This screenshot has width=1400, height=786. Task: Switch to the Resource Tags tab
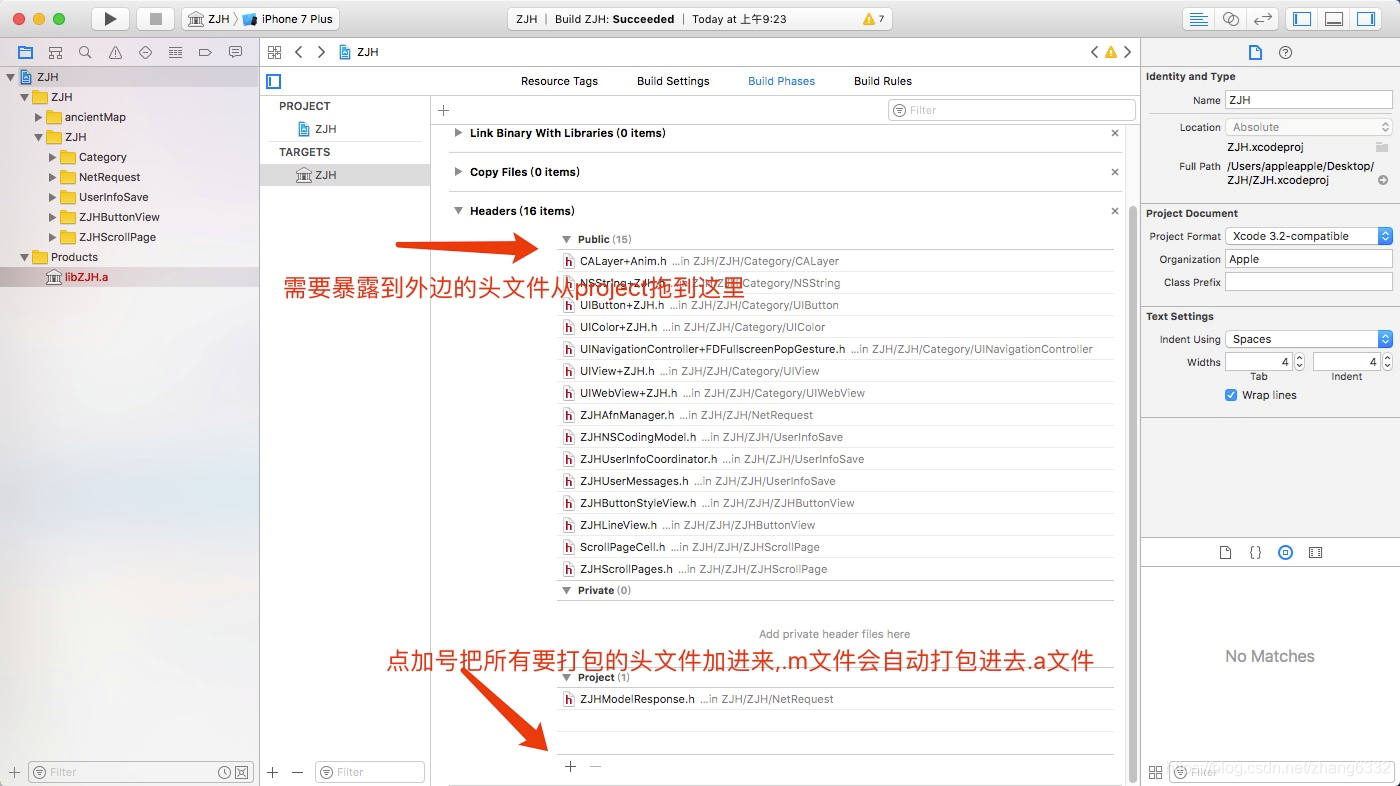pos(559,81)
